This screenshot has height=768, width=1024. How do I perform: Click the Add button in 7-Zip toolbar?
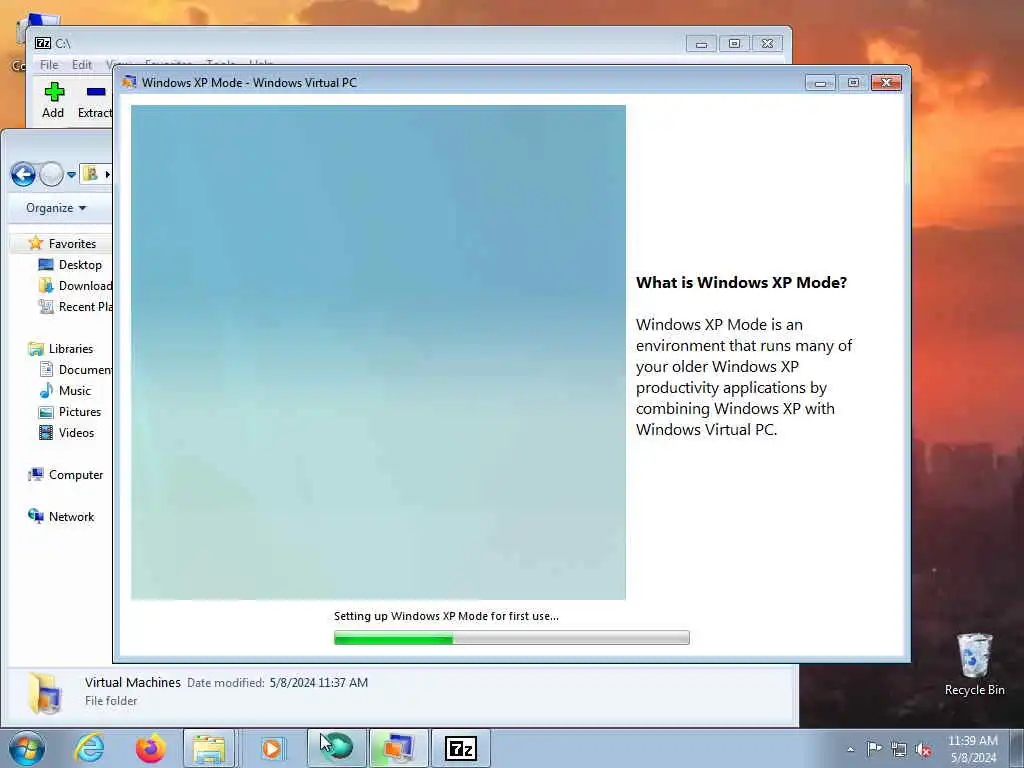point(53,100)
